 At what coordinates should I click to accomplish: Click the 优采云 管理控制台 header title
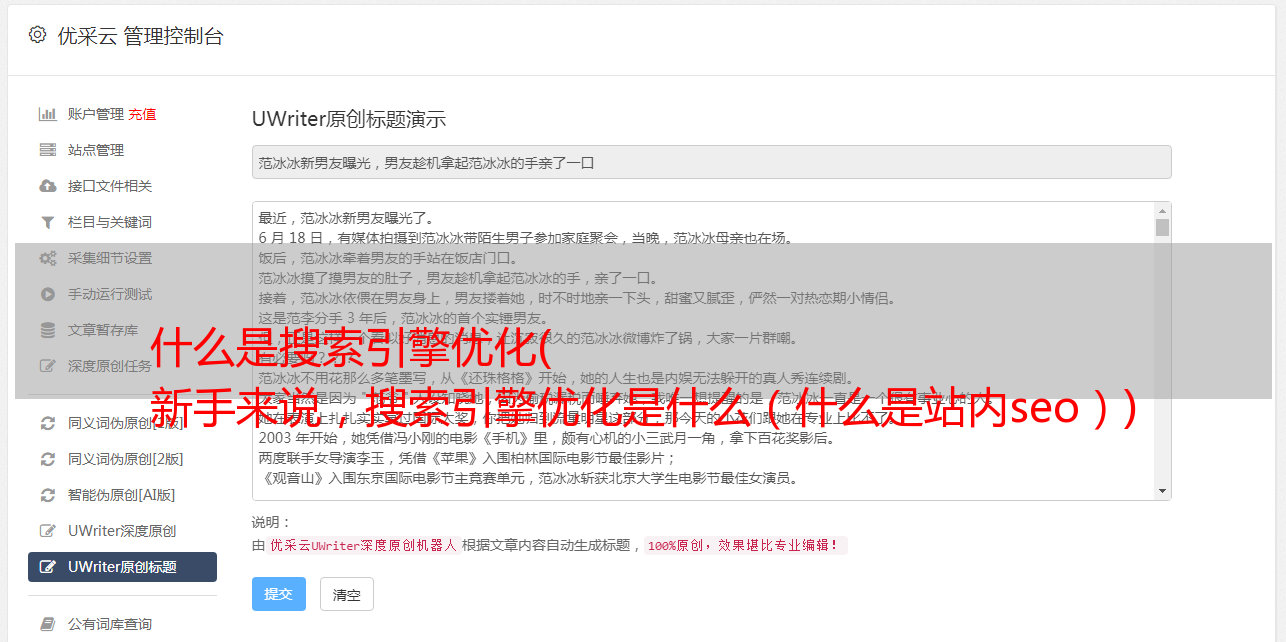pos(140,36)
